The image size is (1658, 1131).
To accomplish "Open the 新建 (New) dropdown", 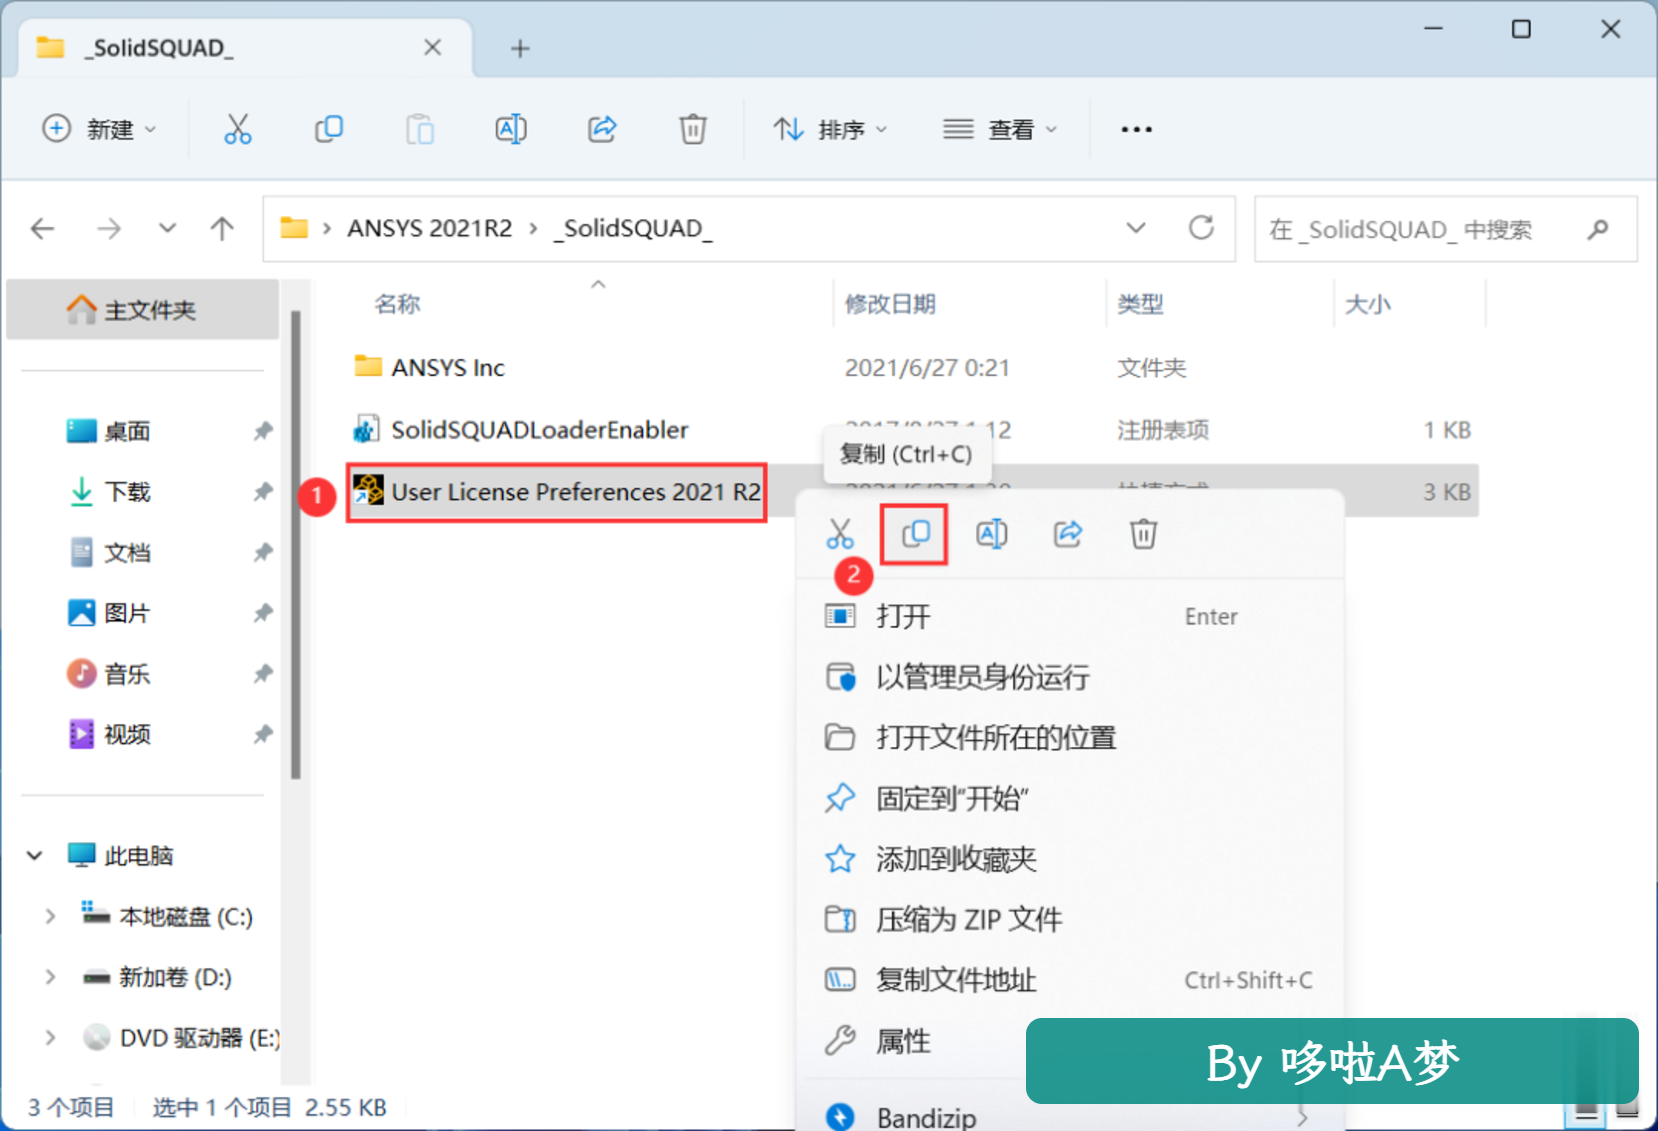I will pyautogui.click(x=99, y=129).
